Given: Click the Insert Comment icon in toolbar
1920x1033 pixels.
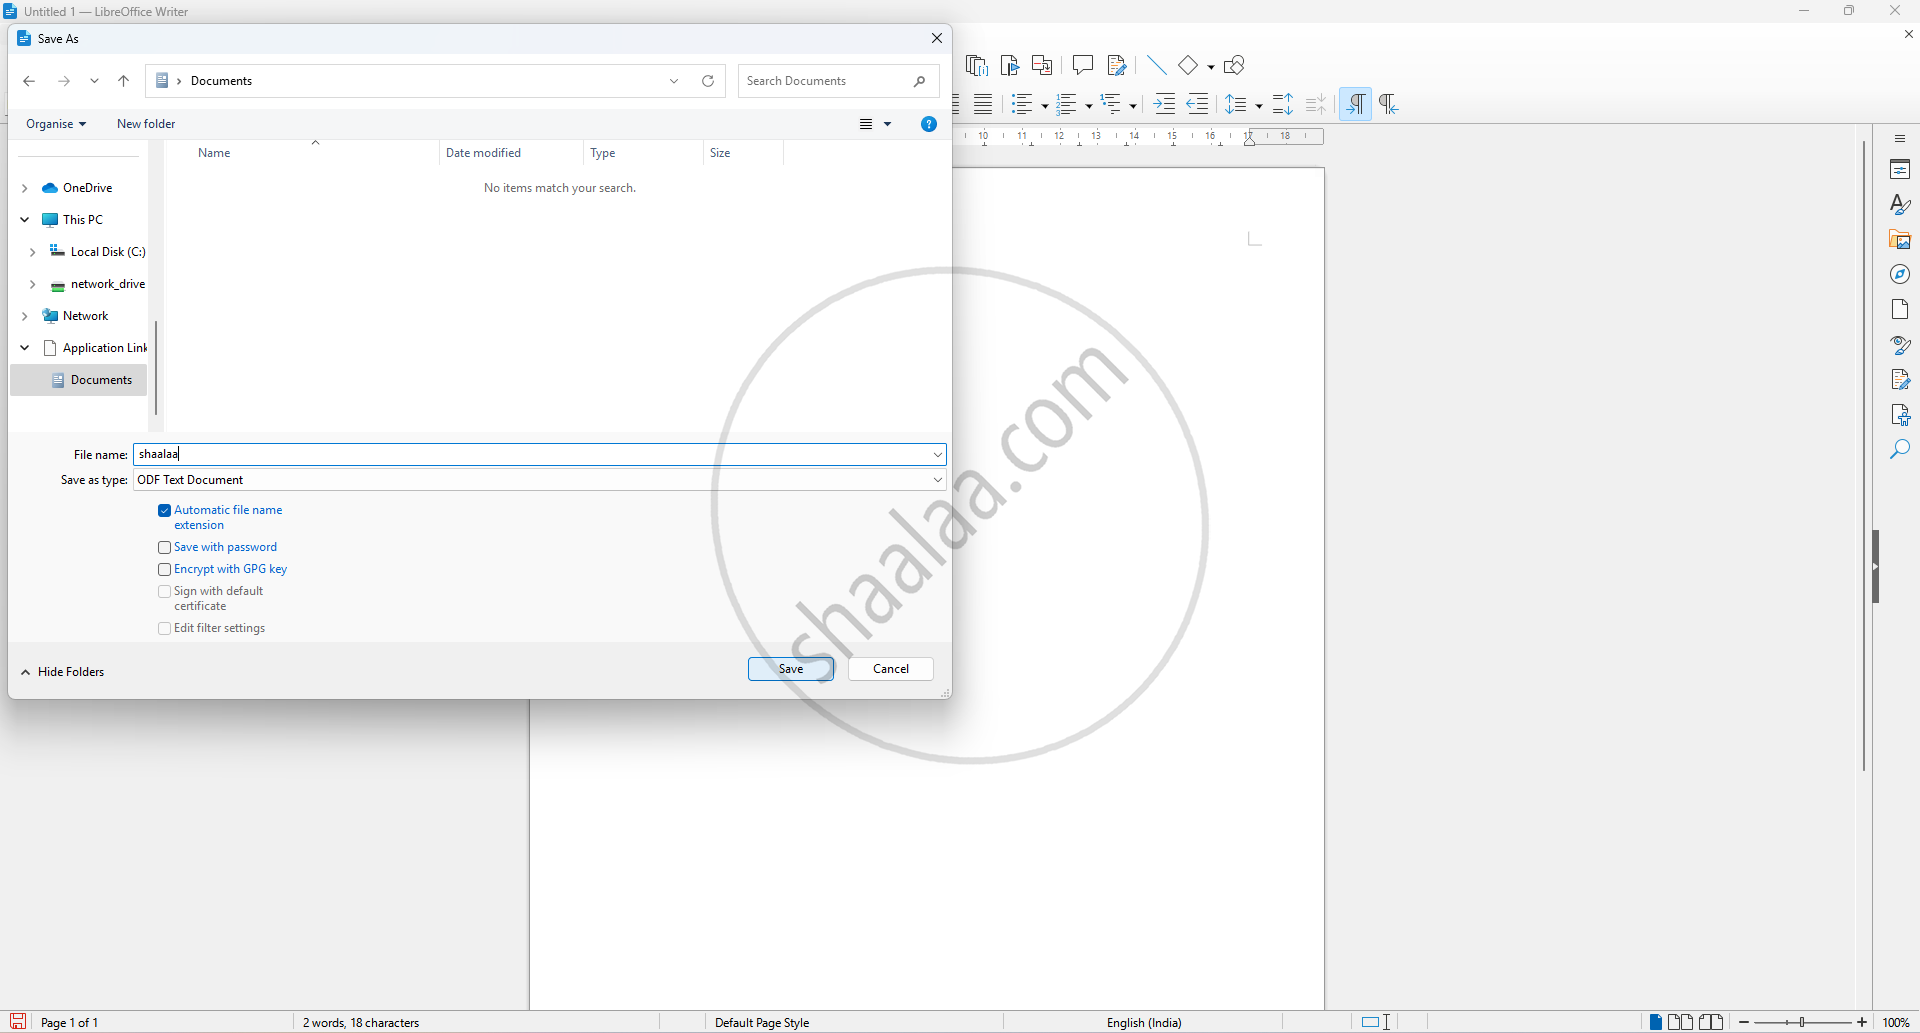Looking at the screenshot, I should coord(1082,65).
